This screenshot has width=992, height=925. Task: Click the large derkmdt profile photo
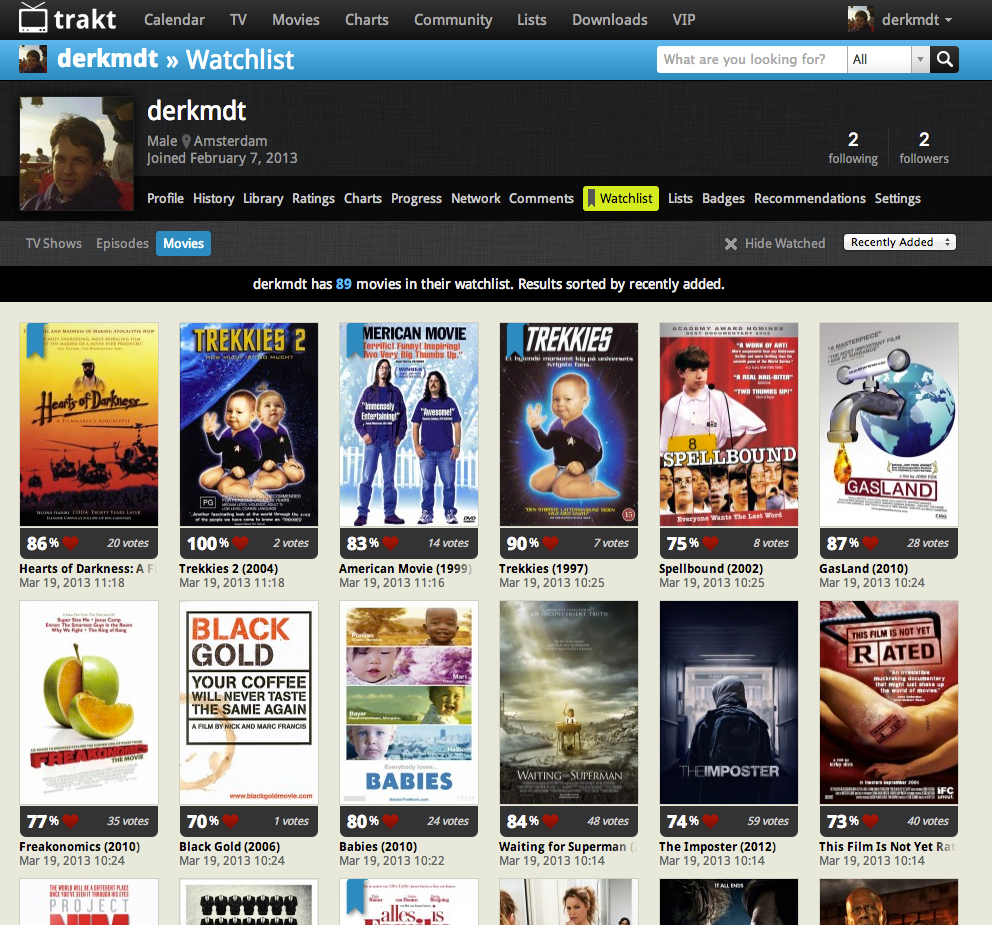(77, 153)
